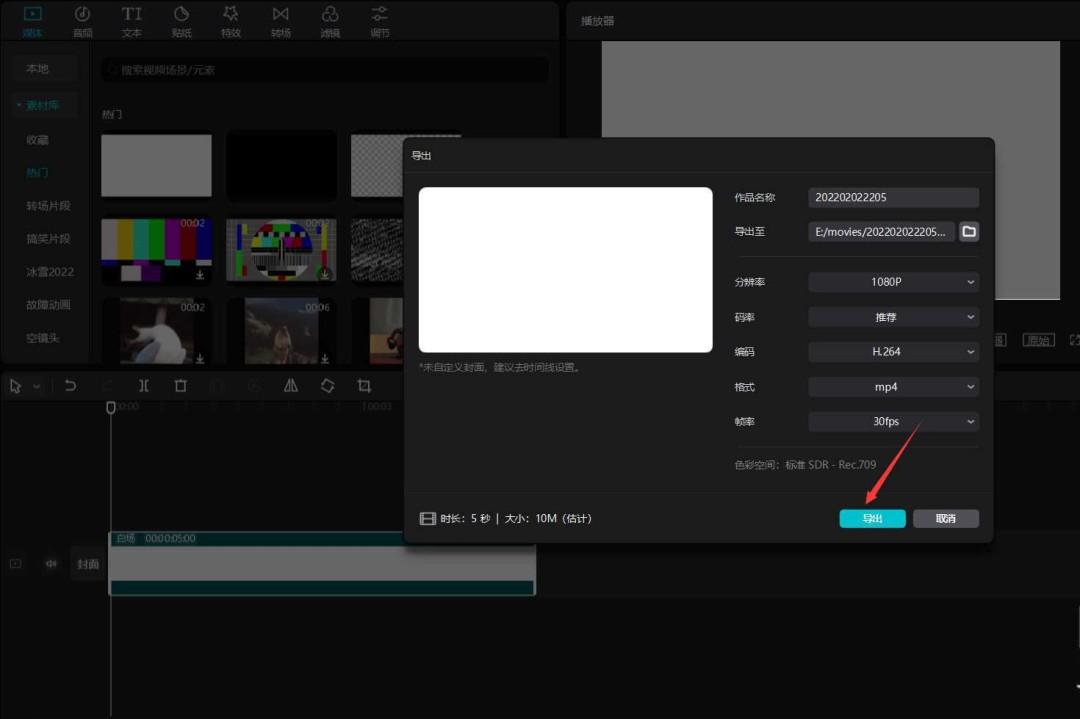Mute the main track with speaker icon
This screenshot has width=1080, height=719.
point(51,564)
